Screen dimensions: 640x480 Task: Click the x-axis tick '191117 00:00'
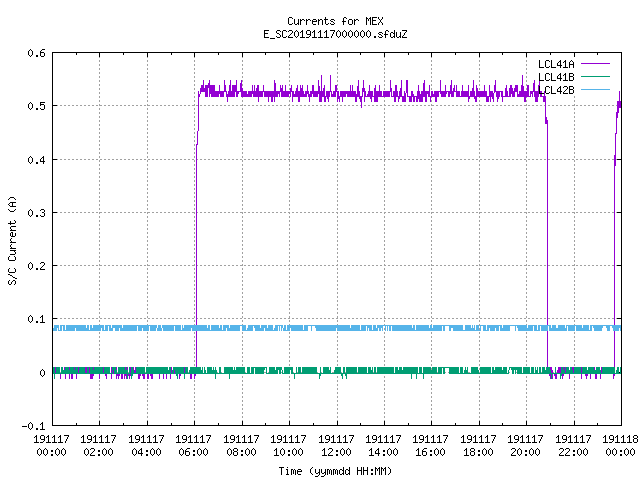tap(51, 446)
